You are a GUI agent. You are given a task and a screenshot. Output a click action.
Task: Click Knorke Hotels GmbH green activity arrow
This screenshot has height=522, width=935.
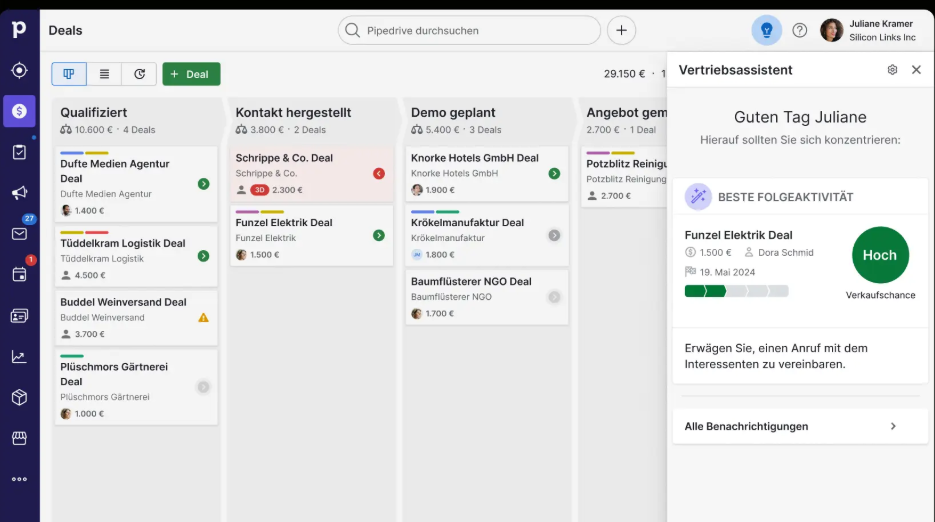pyautogui.click(x=554, y=174)
